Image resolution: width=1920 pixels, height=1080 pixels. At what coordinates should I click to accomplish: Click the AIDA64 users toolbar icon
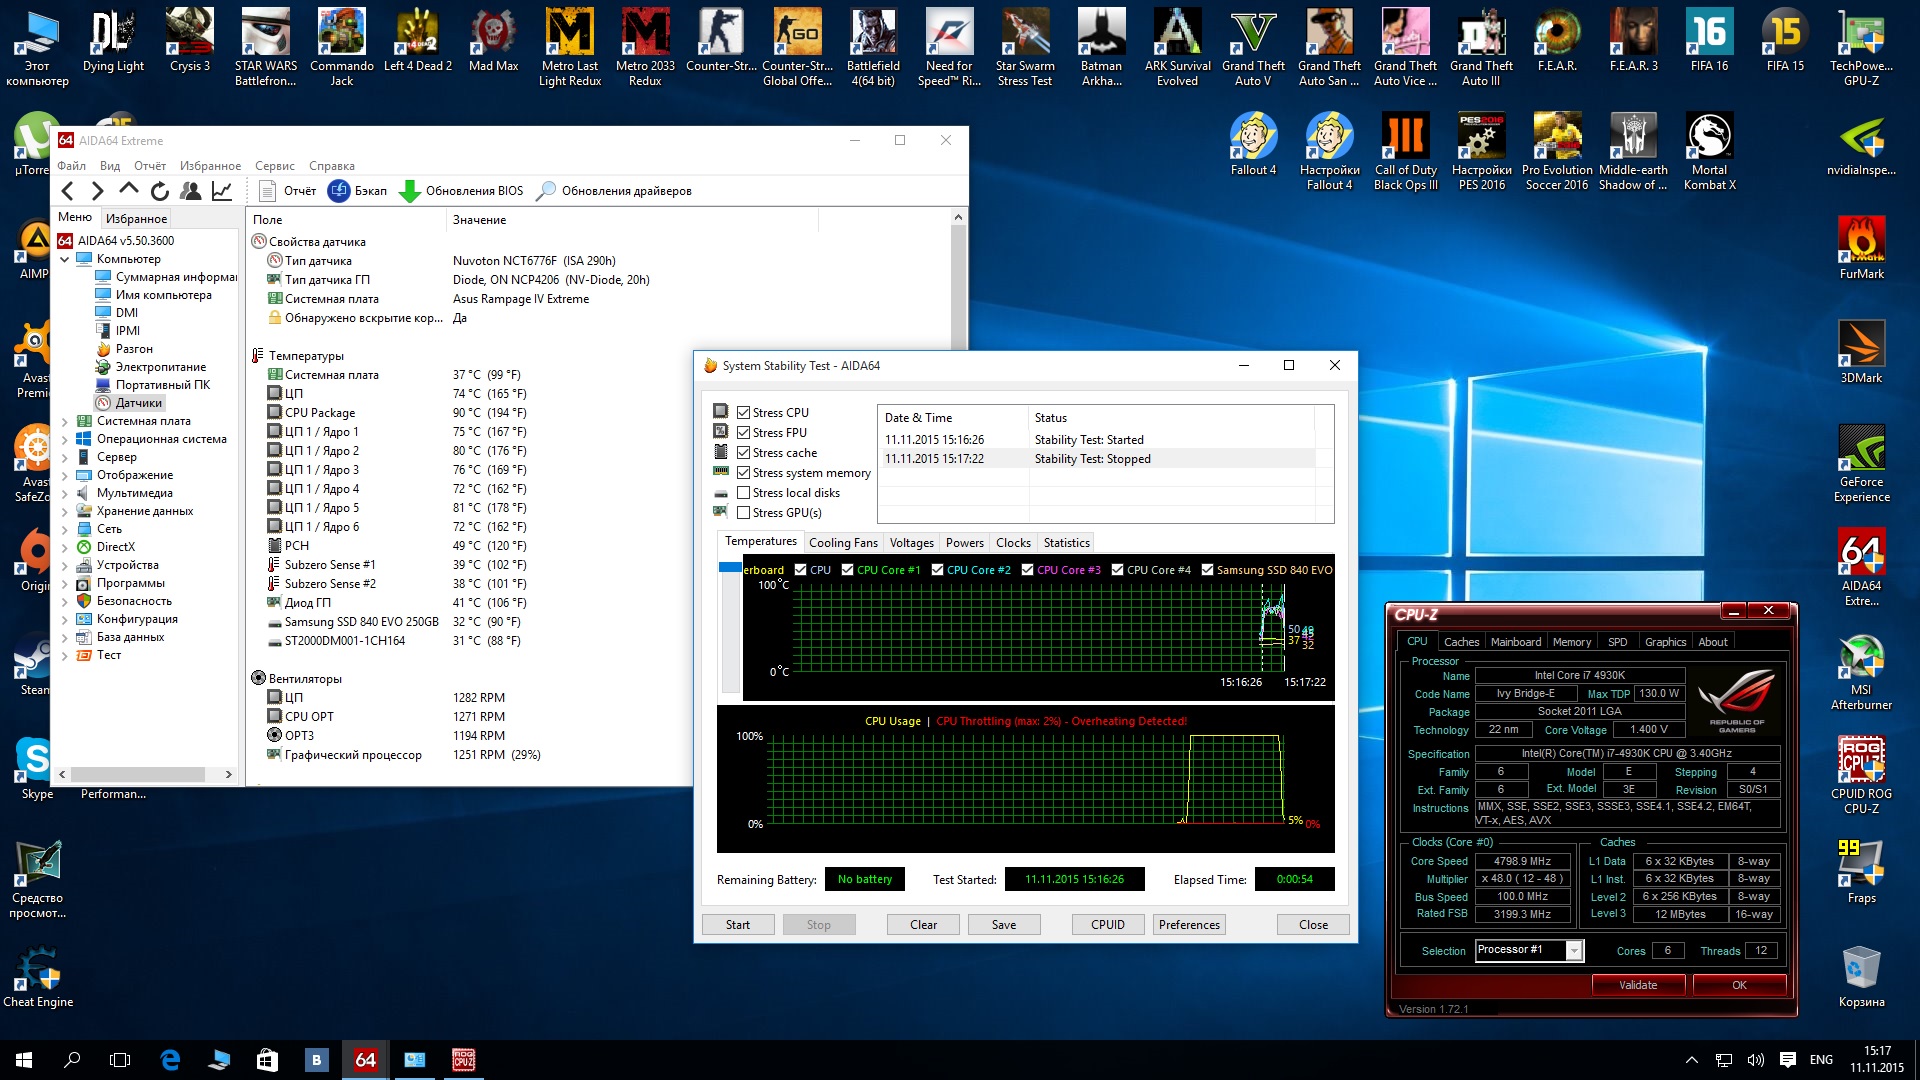tap(190, 191)
